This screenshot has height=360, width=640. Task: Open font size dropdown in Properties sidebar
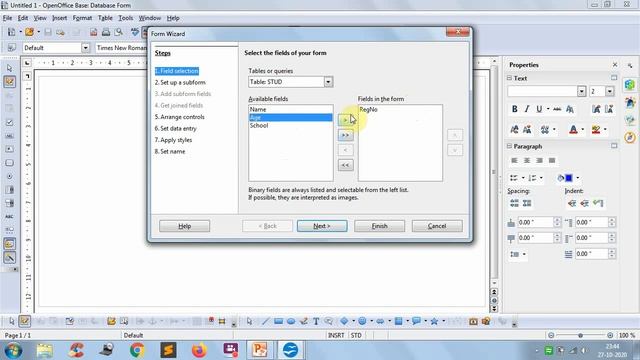click(x=609, y=91)
